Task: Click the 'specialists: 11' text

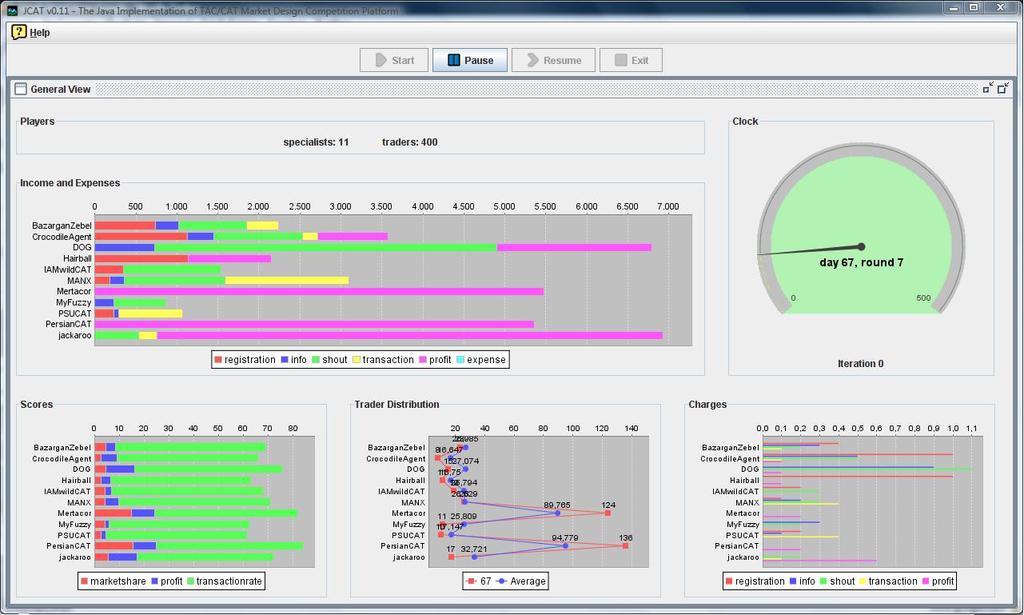Action: point(316,142)
